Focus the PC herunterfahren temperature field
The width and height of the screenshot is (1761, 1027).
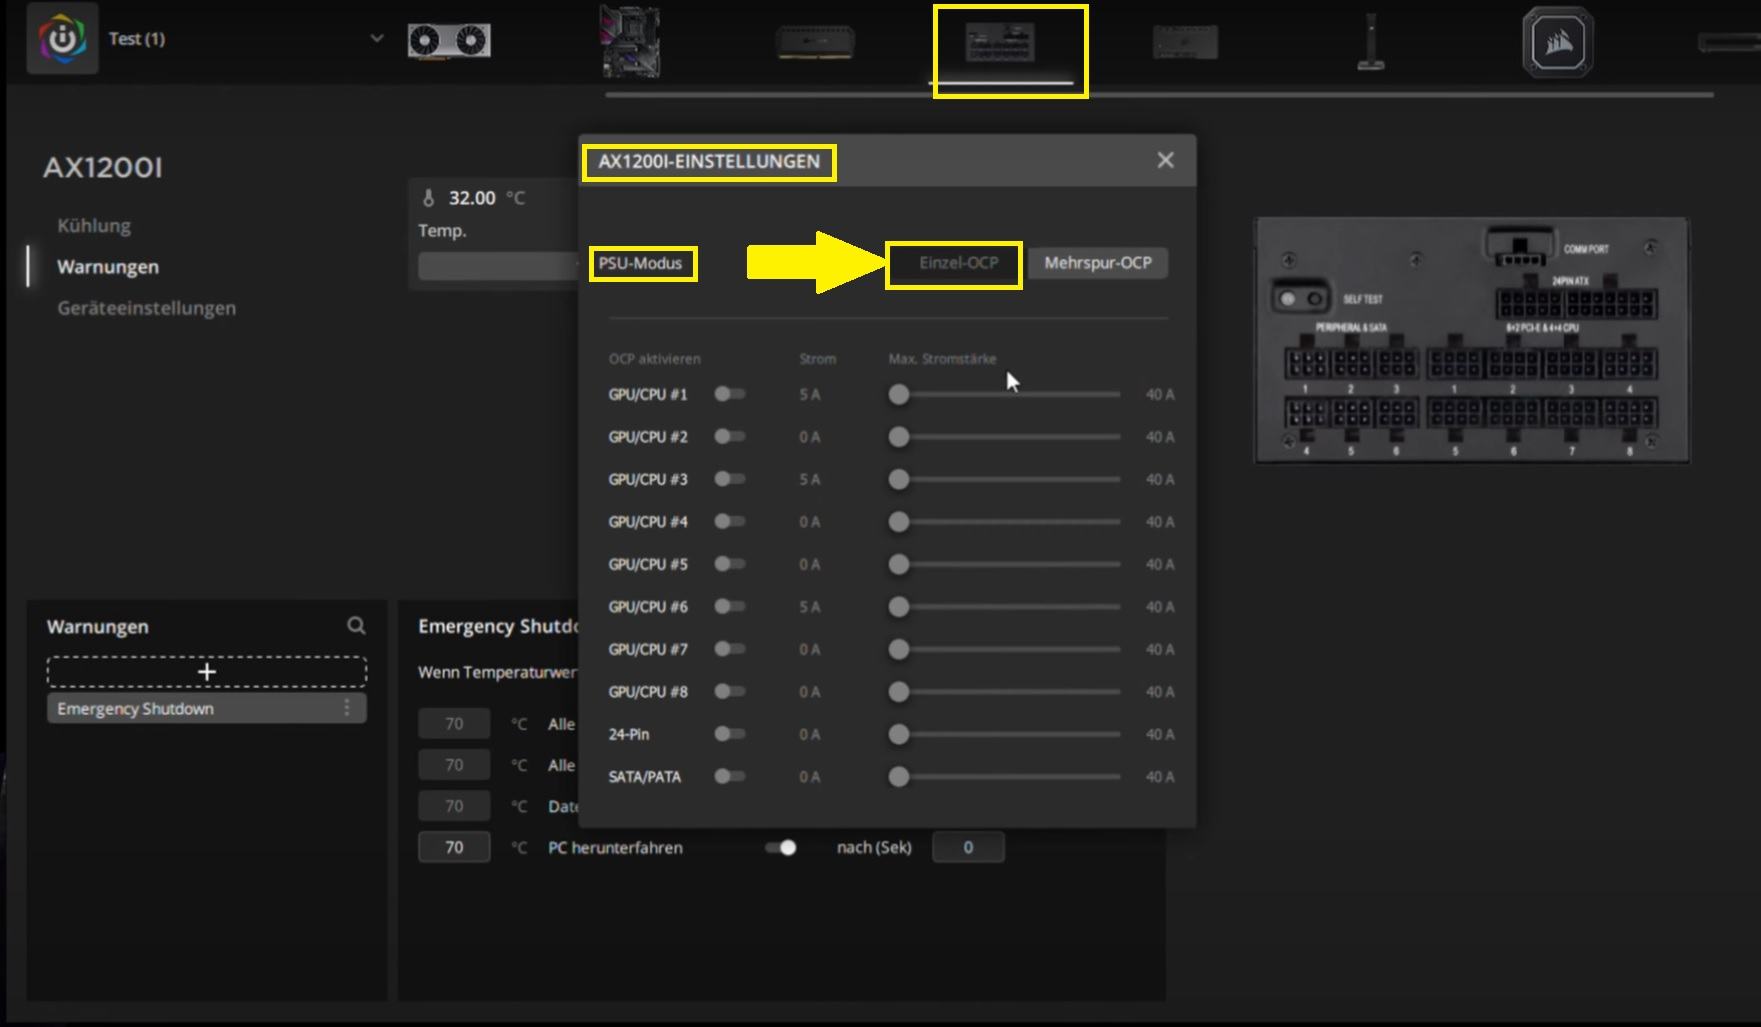454,847
